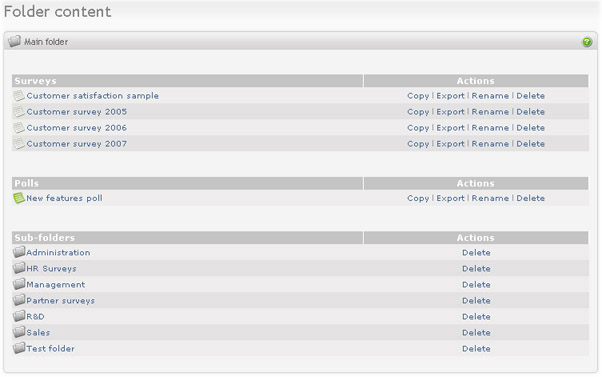Export Customer survey 2005
Viewport: 602px width, 377px height.
(450, 112)
